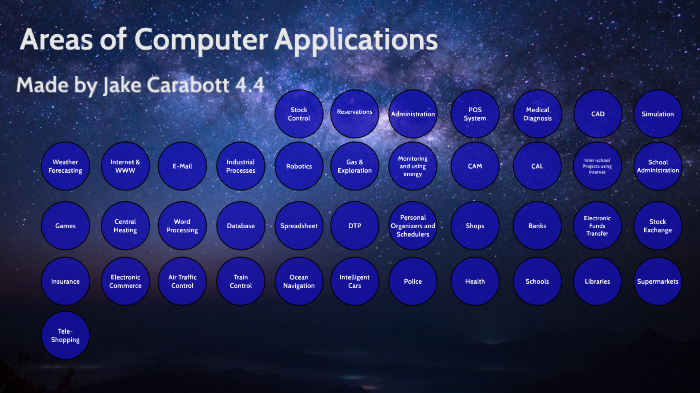This screenshot has width=700, height=393.
Task: Click the Areas of Computer Applications title
Action: click(x=229, y=40)
